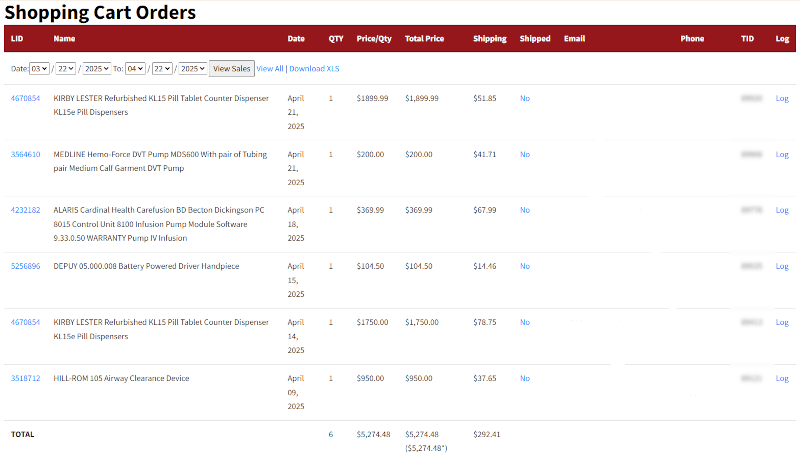This screenshot has width=800, height=458.
Task: Open LID 4670854 for the $1750.00 order
Action: tap(26, 322)
